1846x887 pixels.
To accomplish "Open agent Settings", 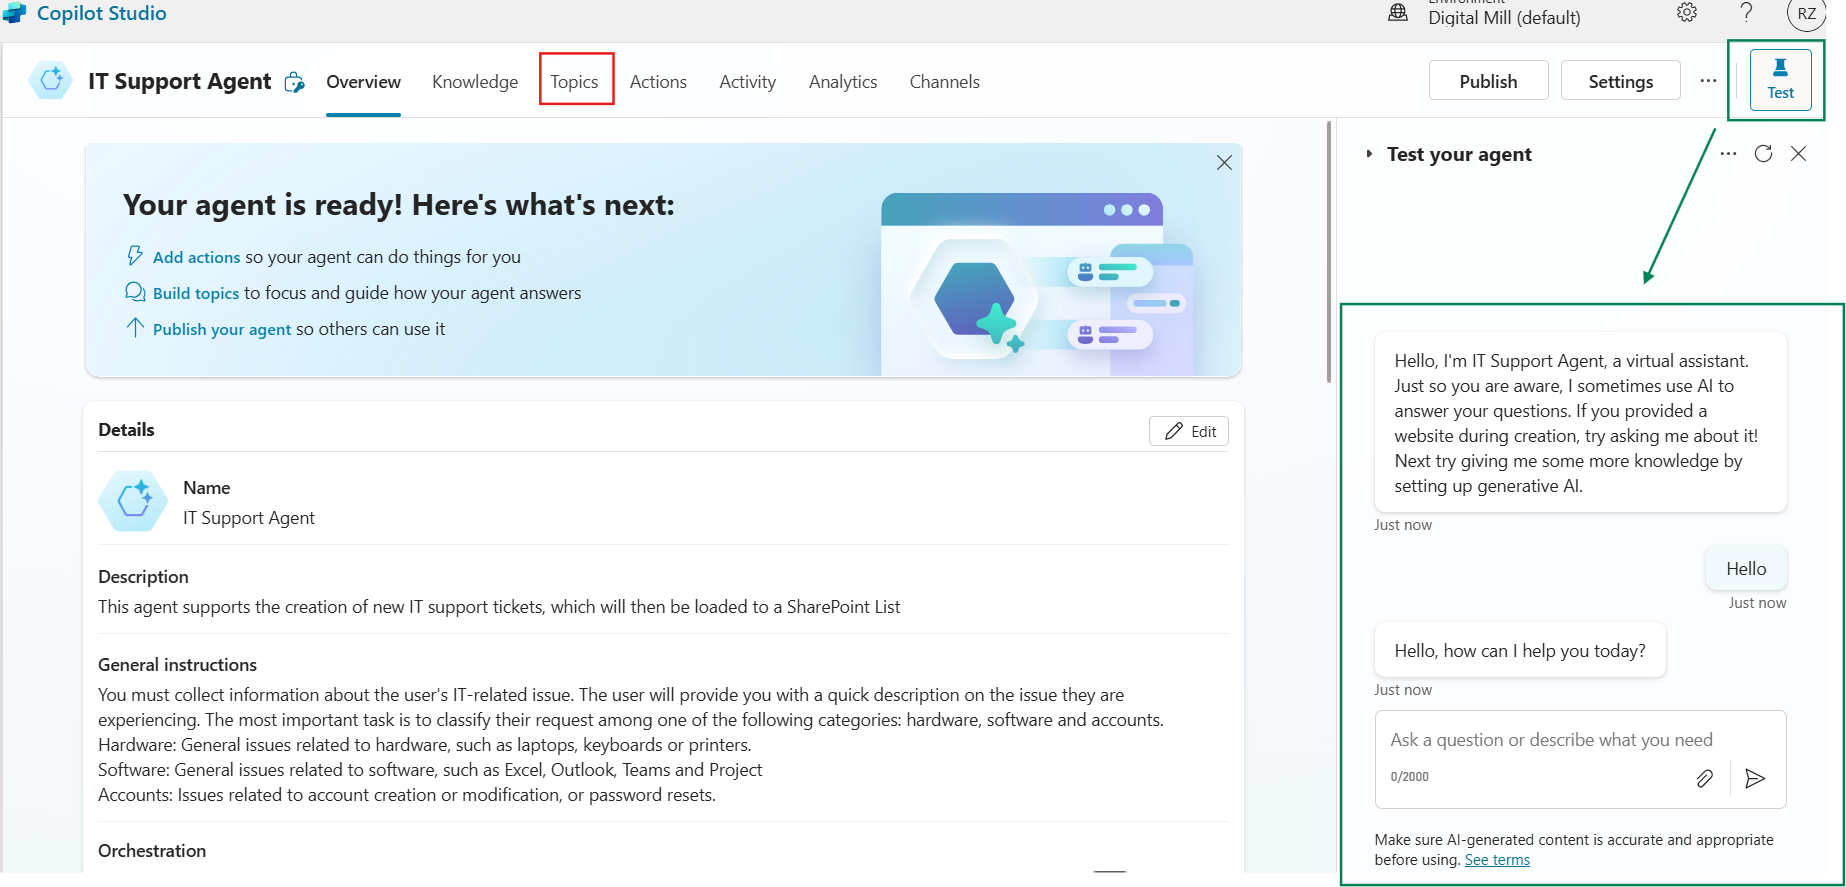I will [1620, 81].
